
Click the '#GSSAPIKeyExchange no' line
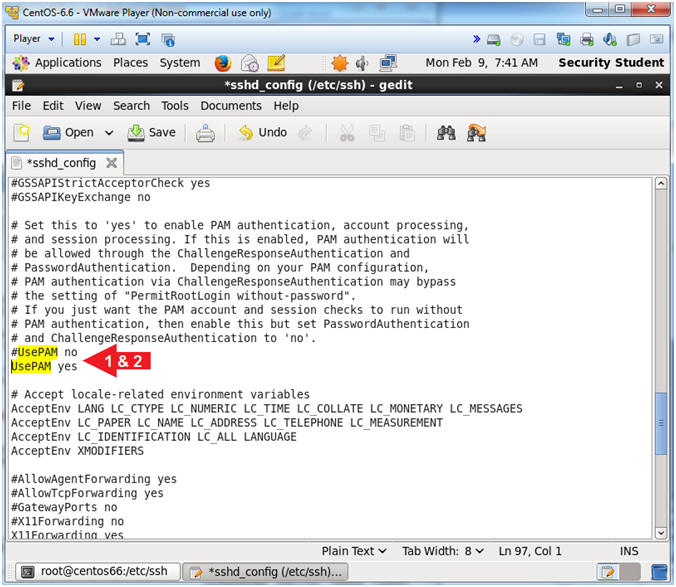click(x=81, y=197)
